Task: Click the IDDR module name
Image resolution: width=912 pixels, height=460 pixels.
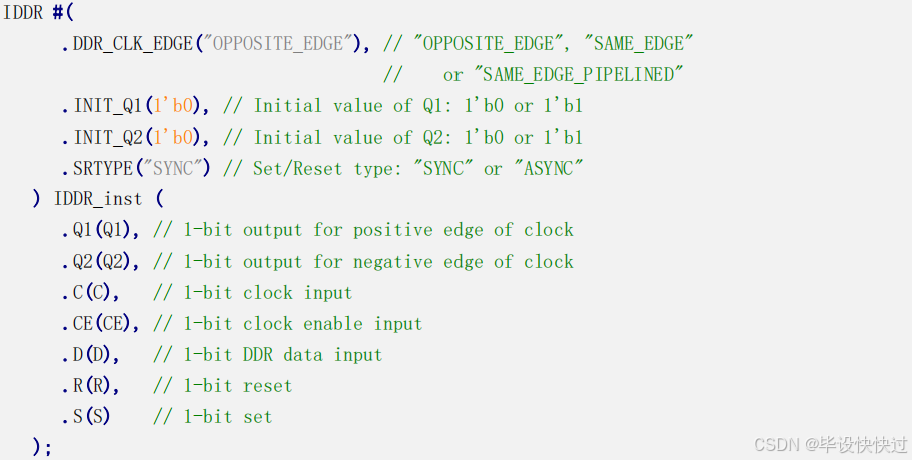Action: coord(23,12)
